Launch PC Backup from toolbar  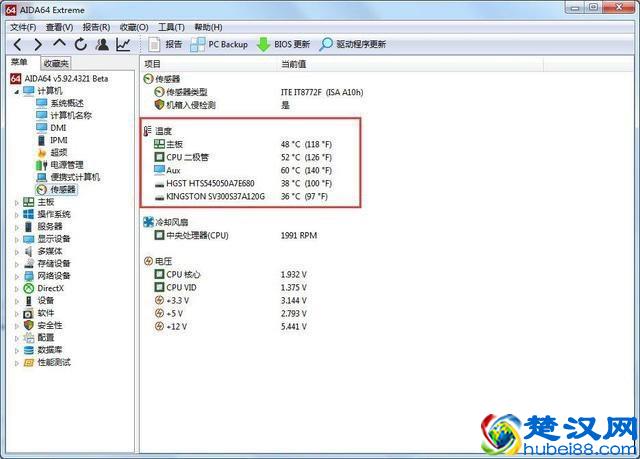click(219, 44)
